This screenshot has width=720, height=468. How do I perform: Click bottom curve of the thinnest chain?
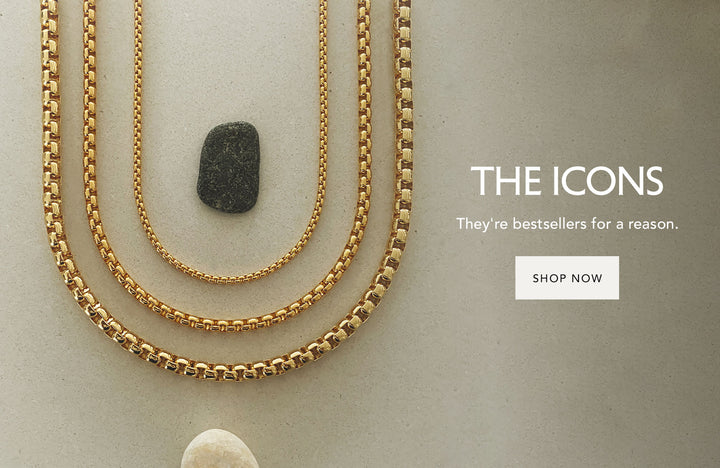click(231, 277)
